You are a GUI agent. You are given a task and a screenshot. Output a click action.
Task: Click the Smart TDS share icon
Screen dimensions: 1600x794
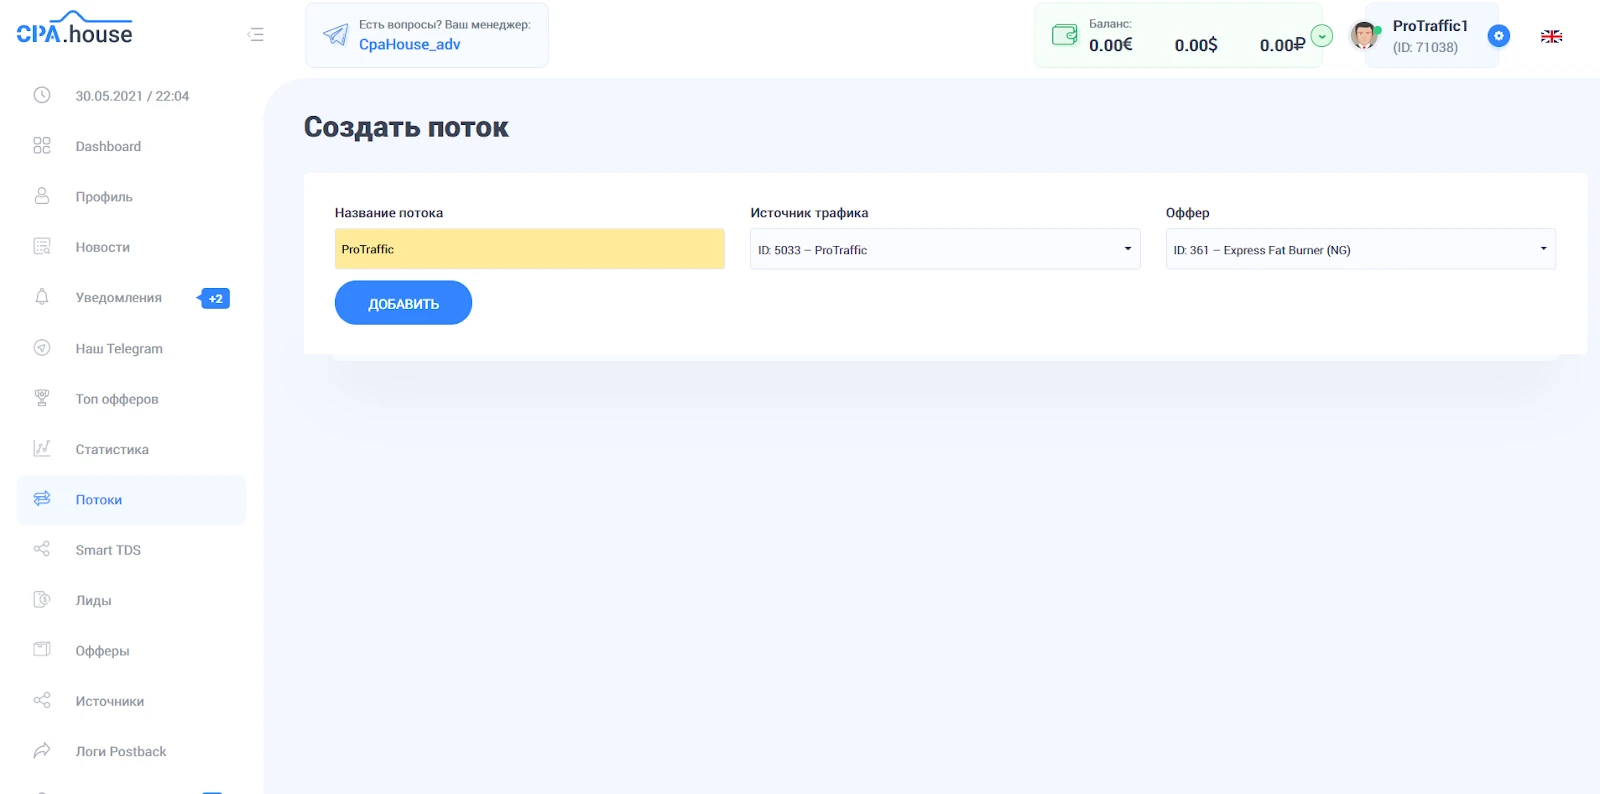coord(42,549)
